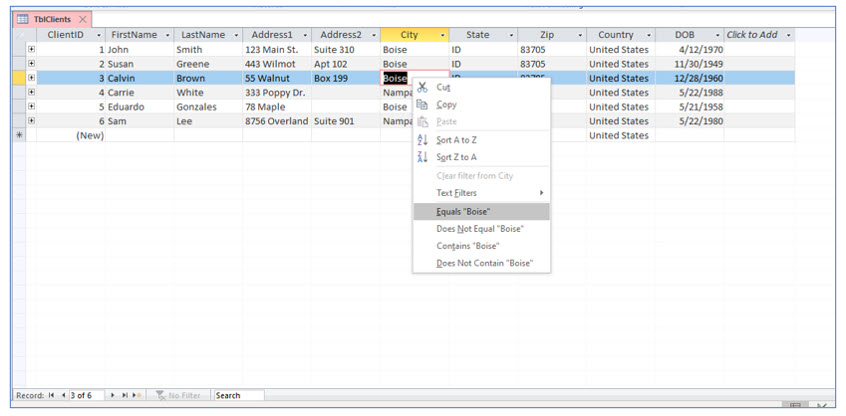Viewport: 846px width, 416px height.
Task: Click the DOB cell "11/30/1949"
Action: 690,64
